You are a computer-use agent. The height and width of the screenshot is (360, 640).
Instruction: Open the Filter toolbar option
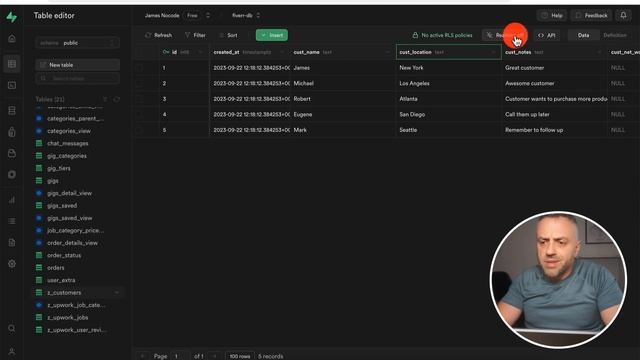[x=195, y=35]
